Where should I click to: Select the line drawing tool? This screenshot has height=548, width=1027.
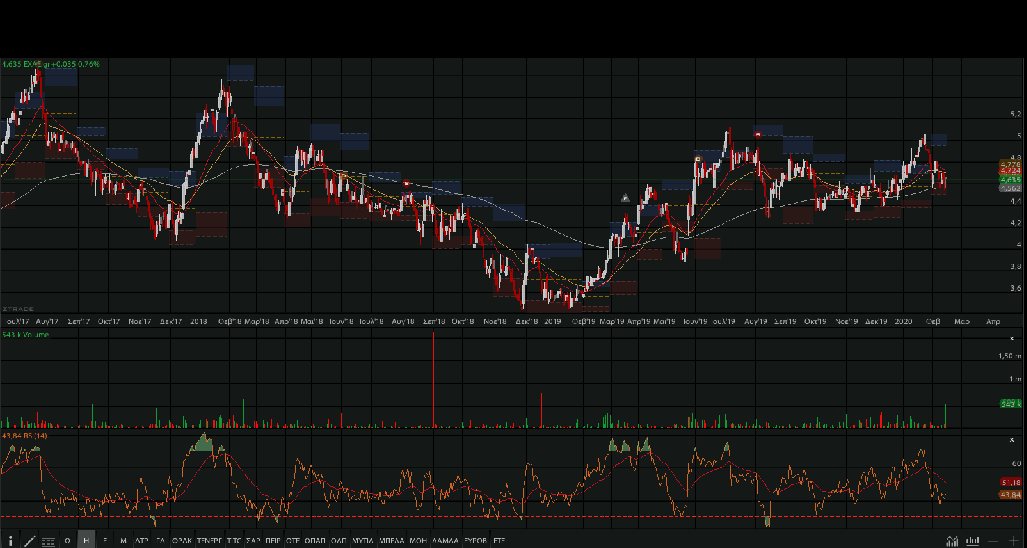(29, 541)
